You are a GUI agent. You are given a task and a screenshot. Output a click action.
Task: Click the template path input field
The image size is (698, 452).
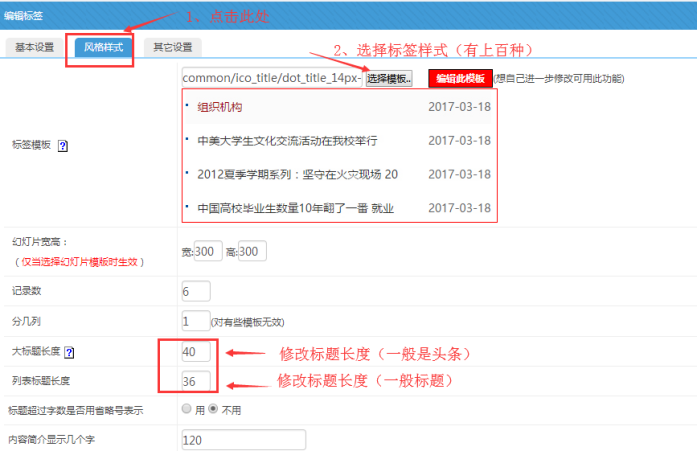point(272,77)
